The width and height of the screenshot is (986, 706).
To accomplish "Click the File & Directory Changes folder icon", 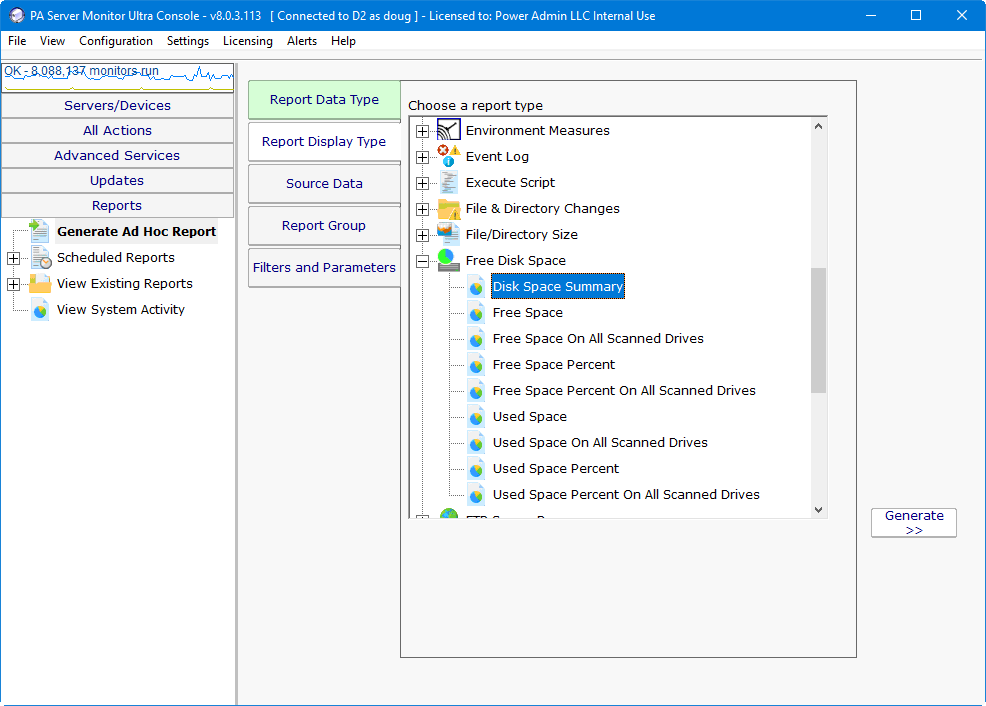I will coord(448,209).
